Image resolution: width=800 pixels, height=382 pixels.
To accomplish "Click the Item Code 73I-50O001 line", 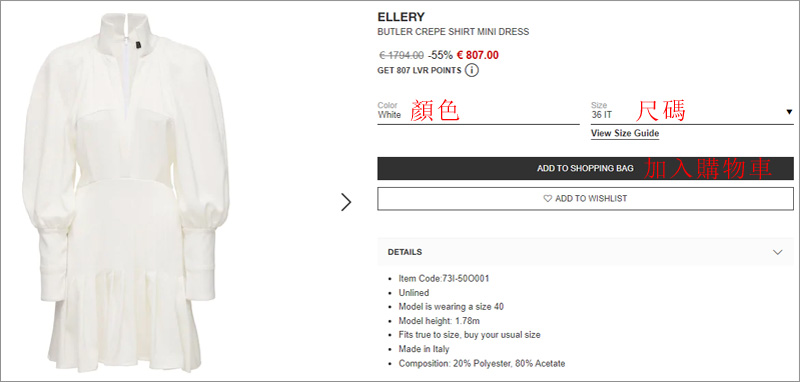I will [444, 278].
